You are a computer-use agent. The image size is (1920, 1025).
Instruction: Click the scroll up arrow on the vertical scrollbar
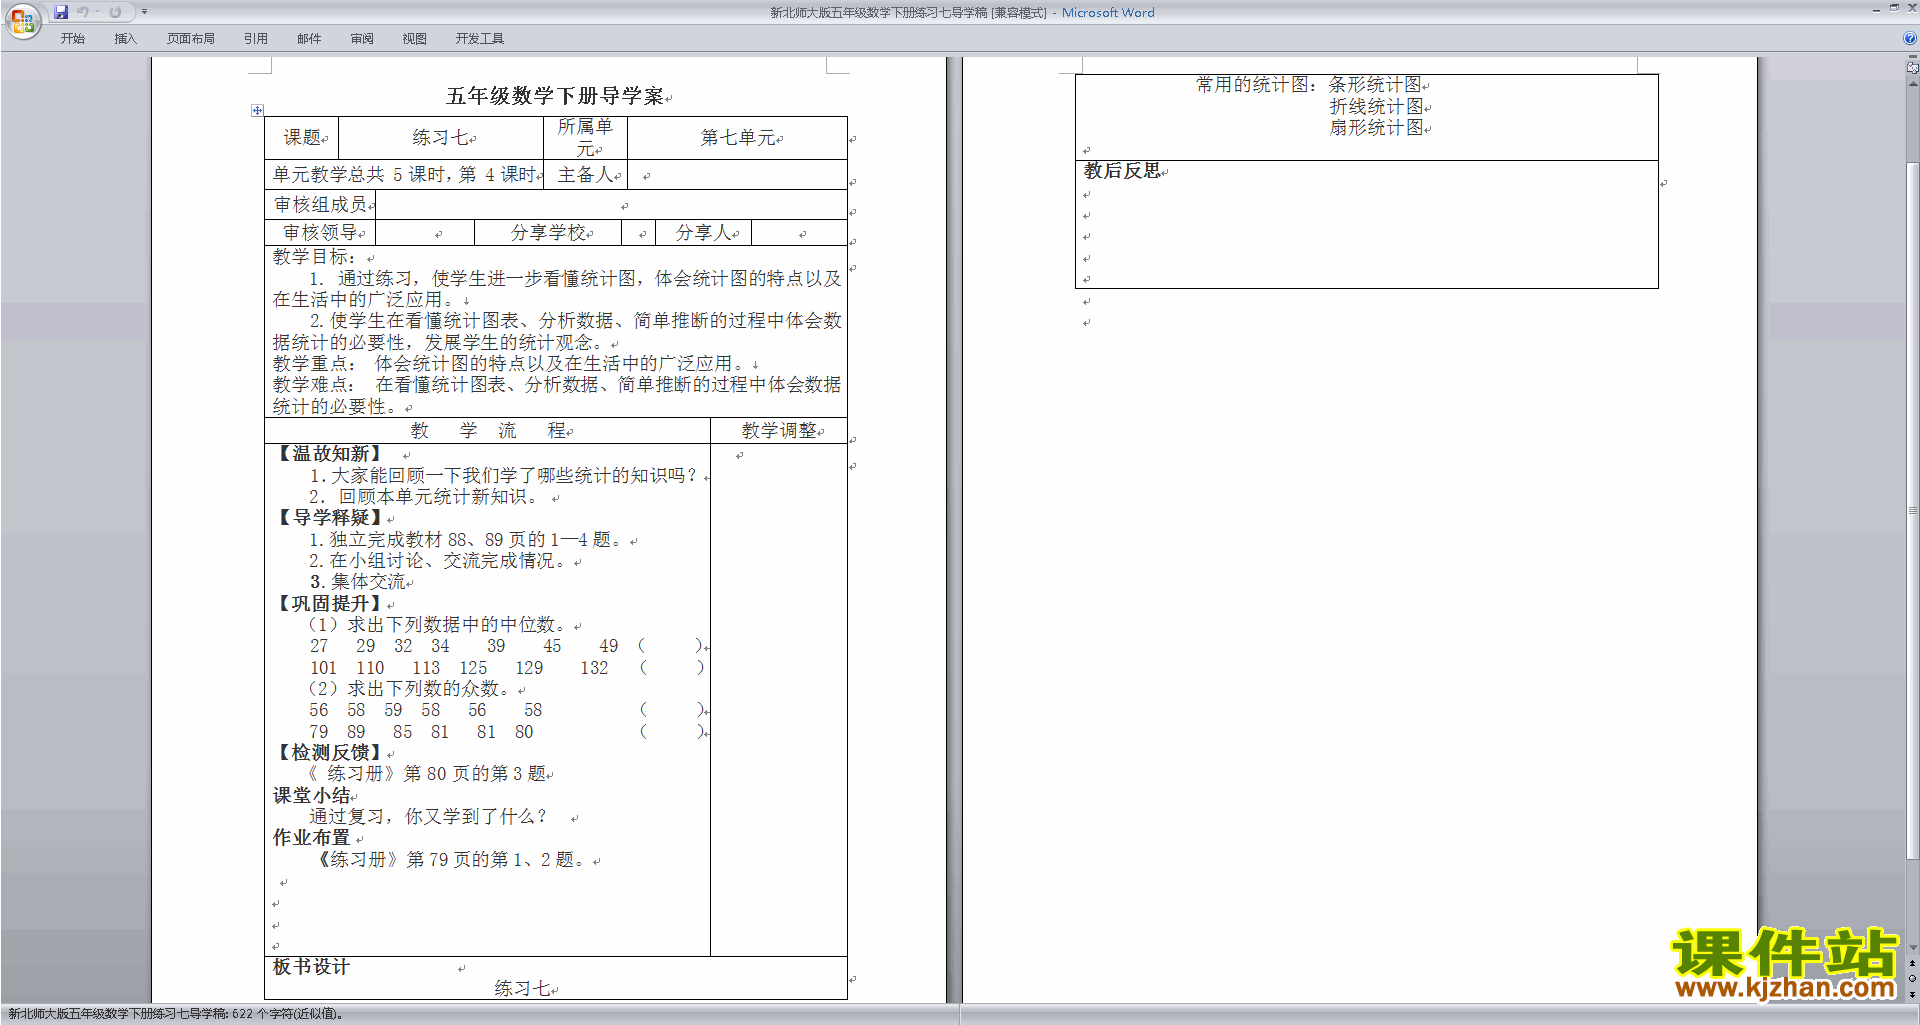pyautogui.click(x=1912, y=84)
